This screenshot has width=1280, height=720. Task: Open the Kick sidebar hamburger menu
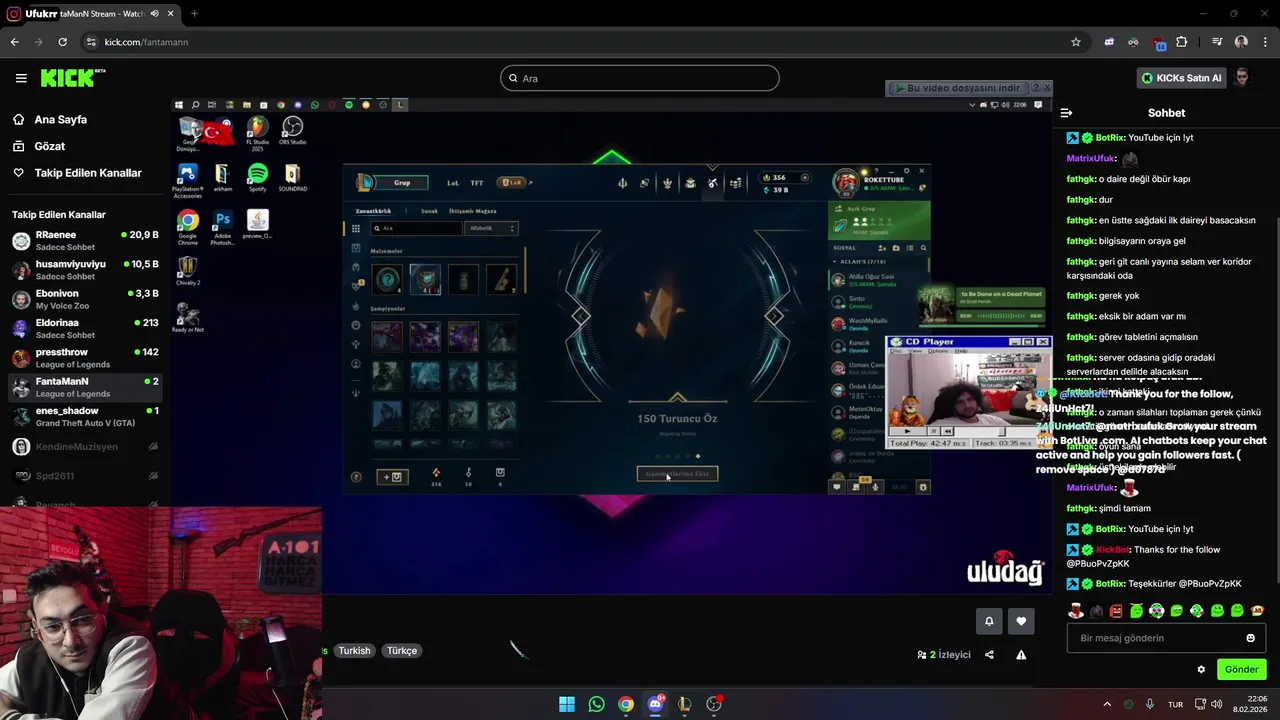(21, 78)
